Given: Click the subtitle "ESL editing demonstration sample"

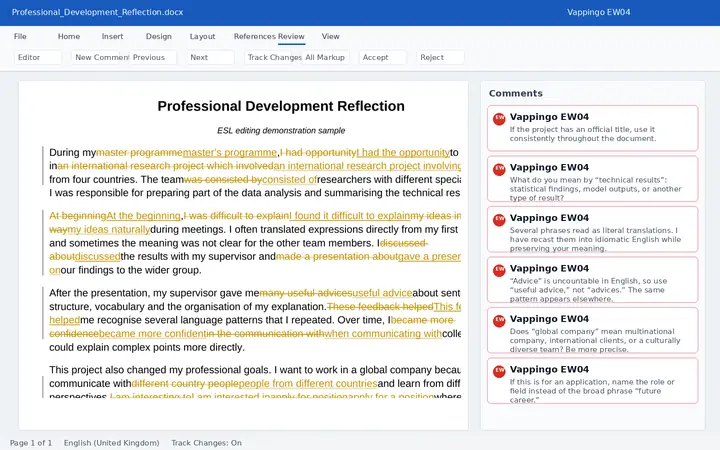Looking at the screenshot, I should coord(281,130).
